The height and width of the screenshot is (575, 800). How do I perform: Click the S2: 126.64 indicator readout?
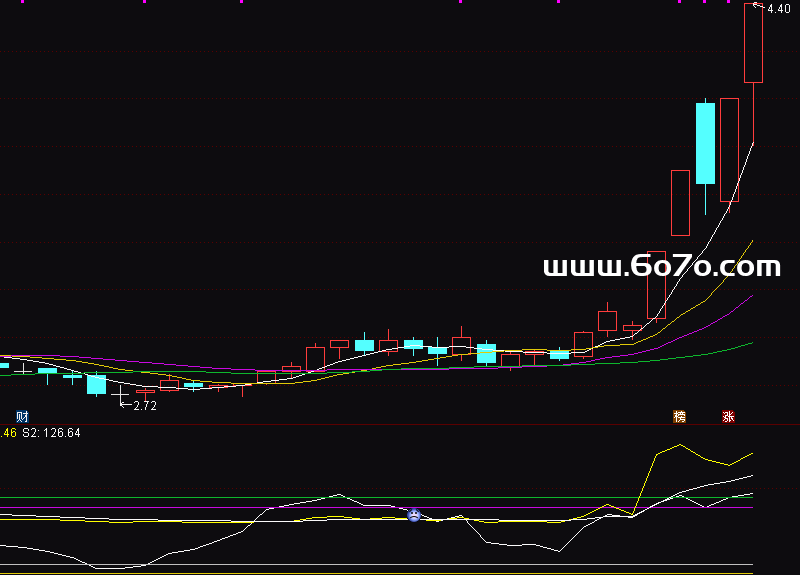point(52,433)
